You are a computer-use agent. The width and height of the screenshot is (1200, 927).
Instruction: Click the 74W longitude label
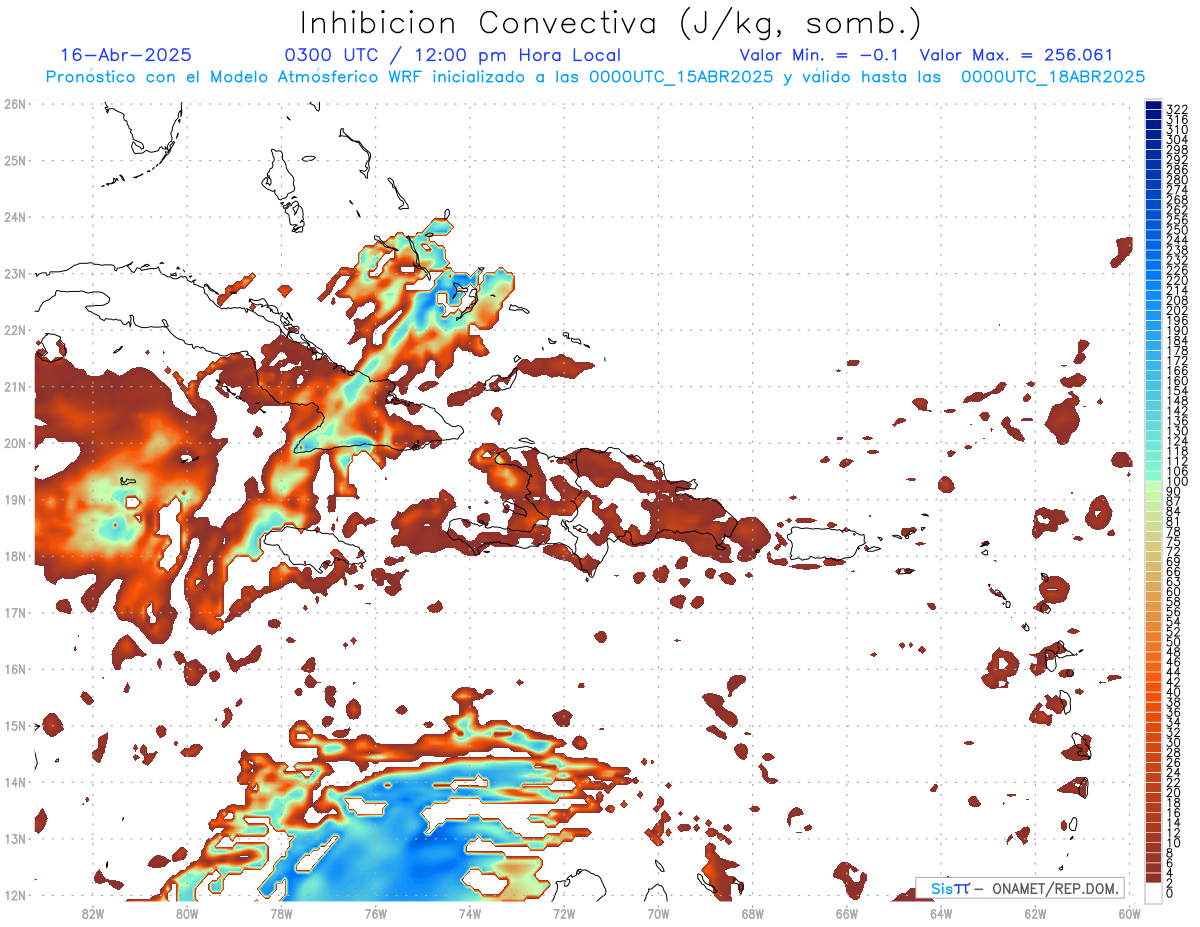[x=470, y=913]
